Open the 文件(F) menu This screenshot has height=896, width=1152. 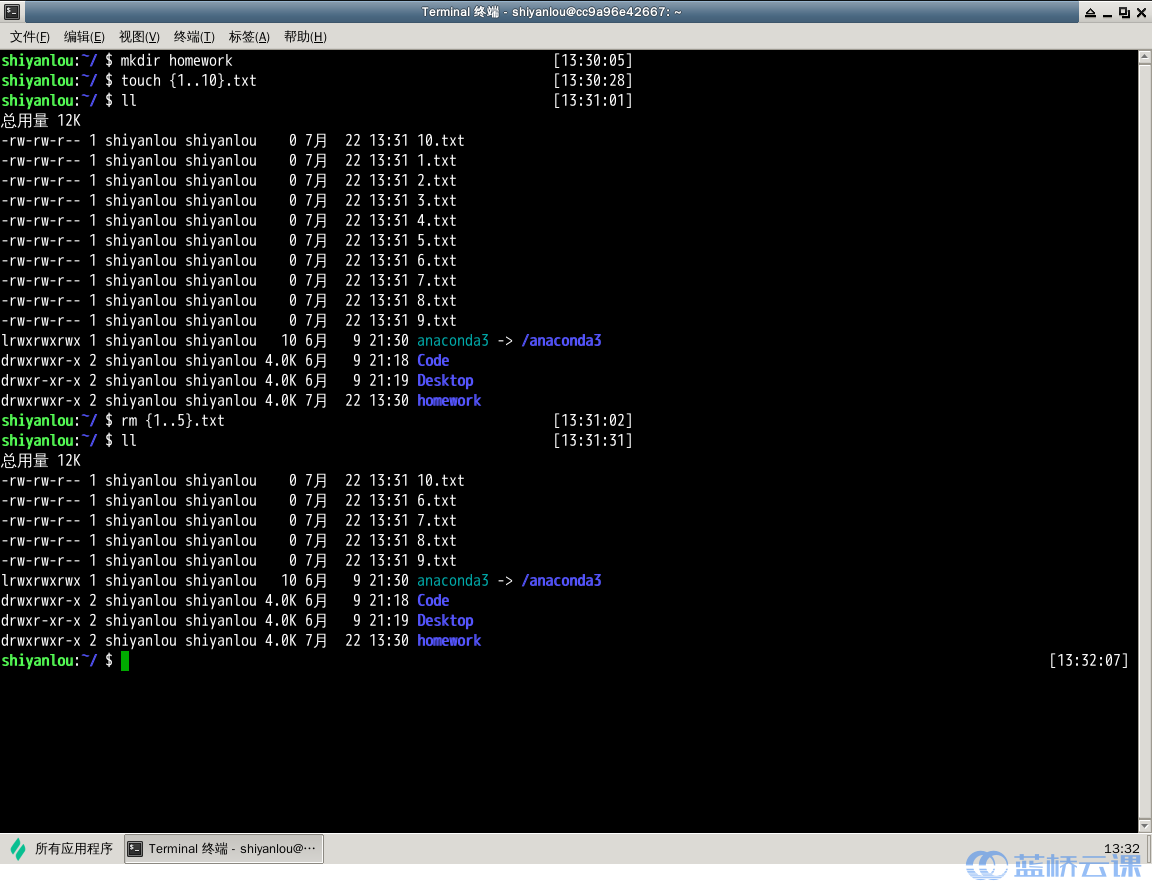tap(30, 37)
